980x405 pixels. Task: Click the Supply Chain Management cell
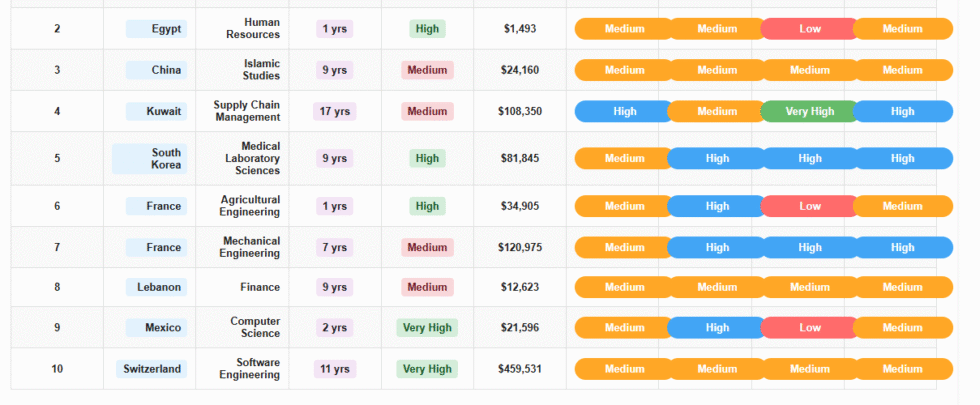246,111
